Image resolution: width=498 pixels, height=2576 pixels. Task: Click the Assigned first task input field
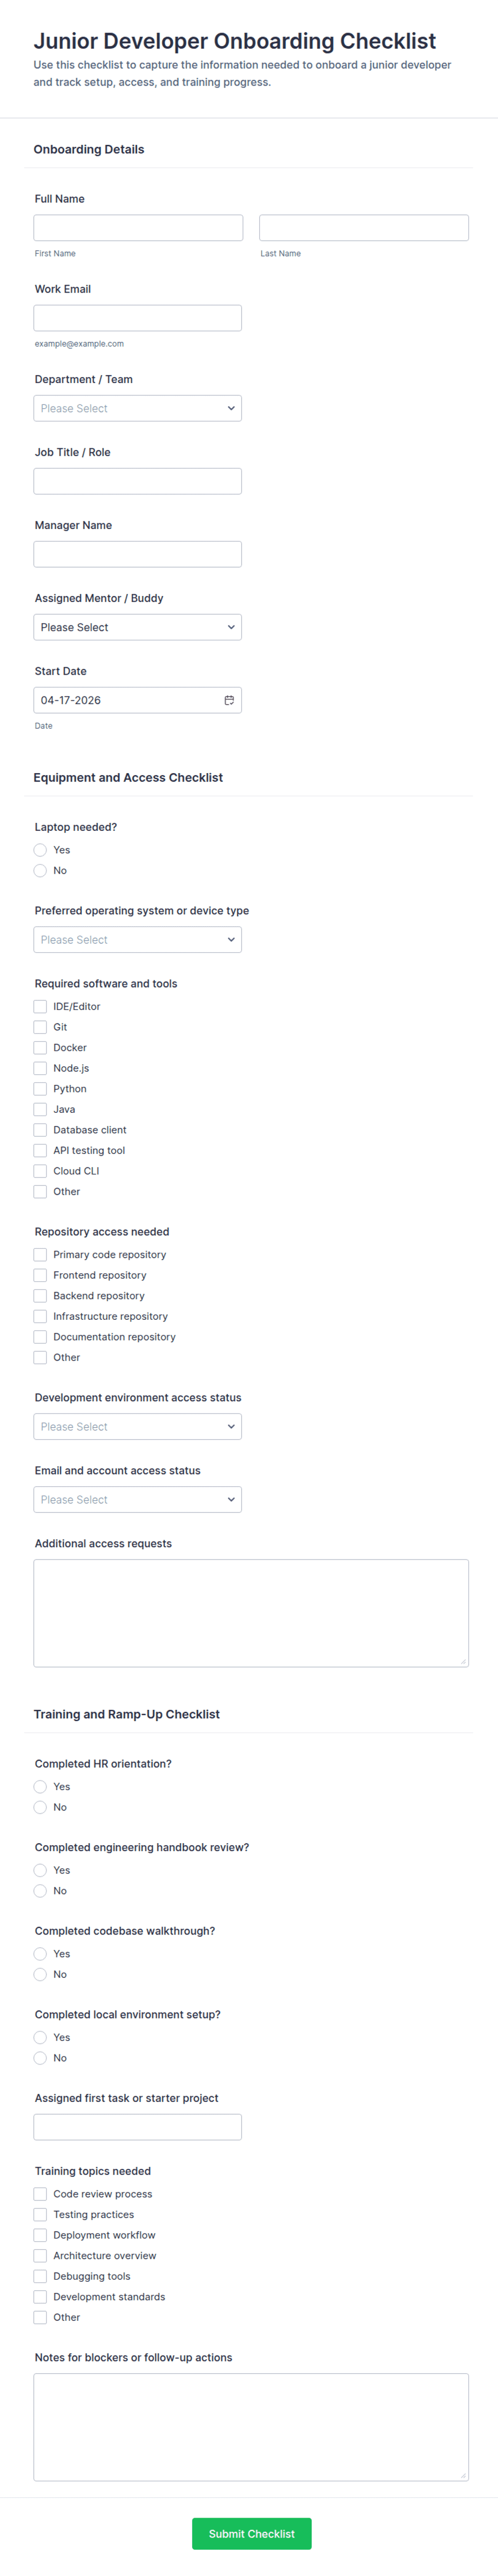(137, 2126)
